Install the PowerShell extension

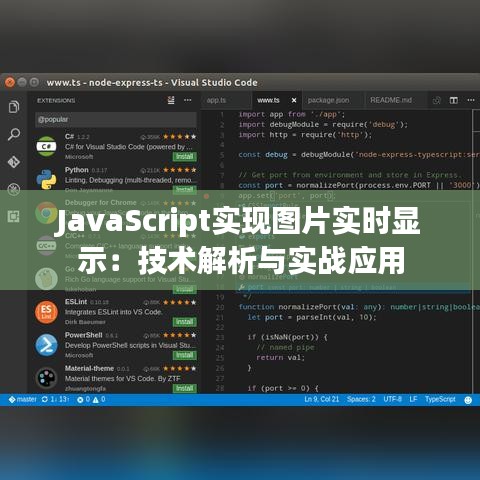point(185,355)
